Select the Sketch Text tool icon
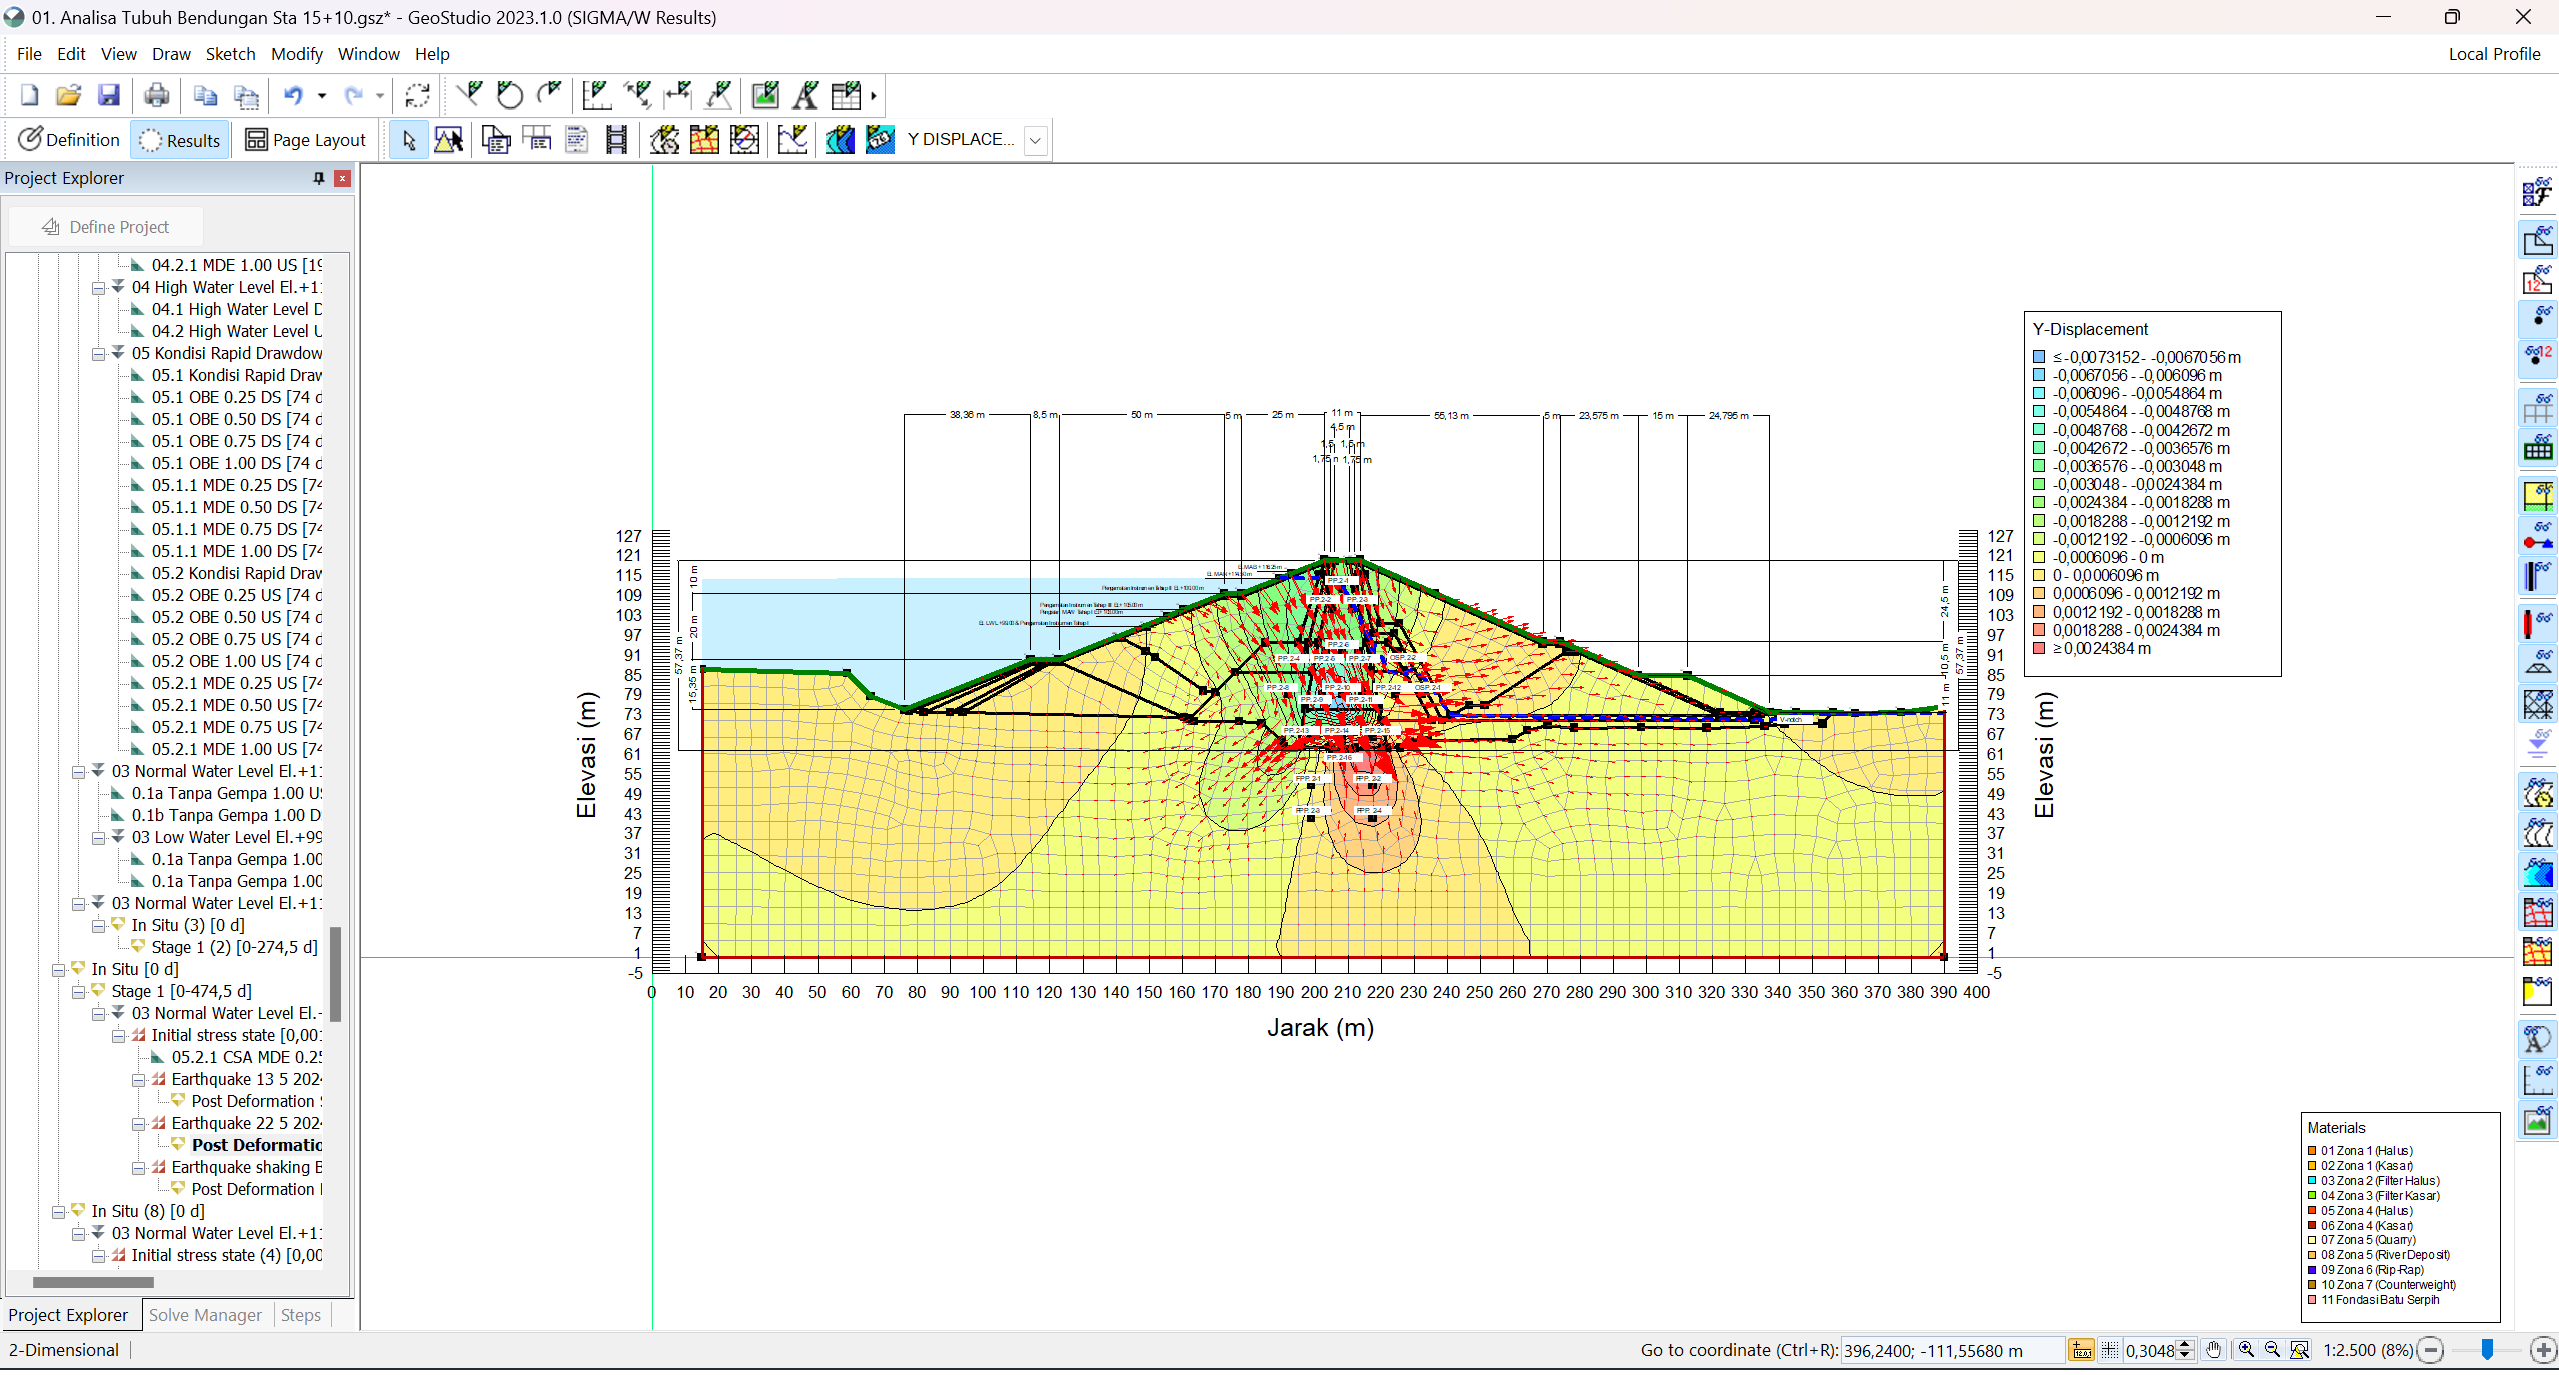The width and height of the screenshot is (2559, 1375). 805,95
